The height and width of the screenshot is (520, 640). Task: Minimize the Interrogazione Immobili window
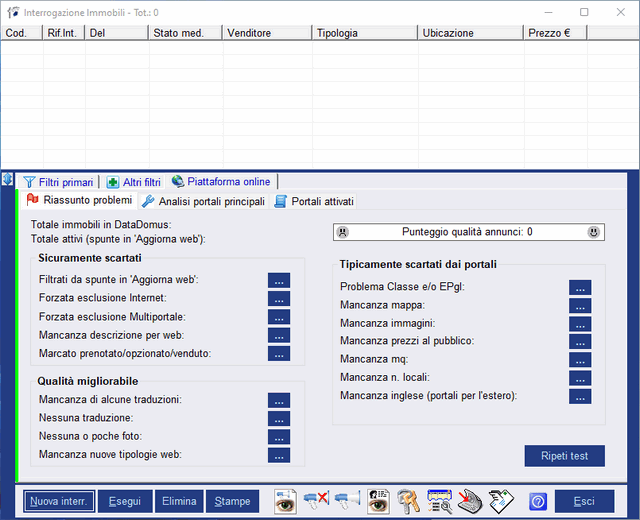[548, 12]
